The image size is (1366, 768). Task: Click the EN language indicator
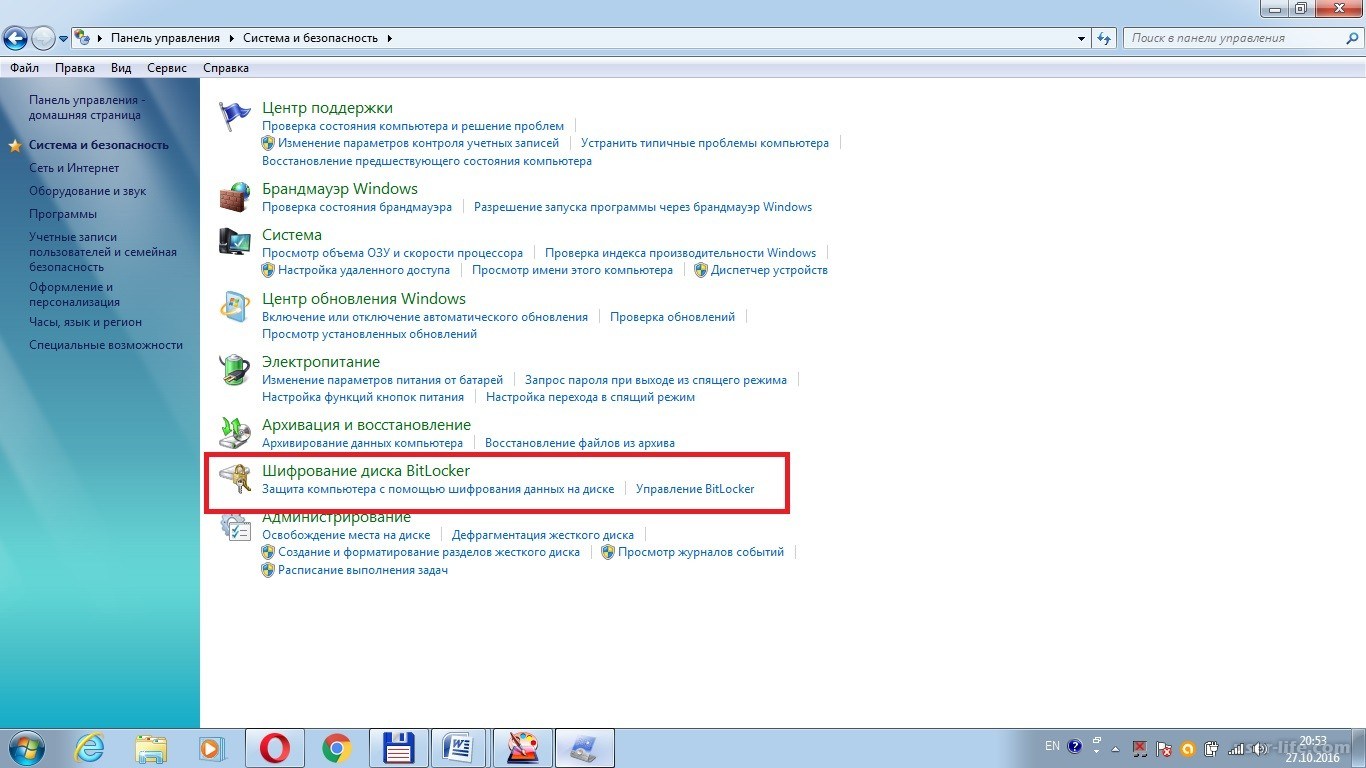click(x=1052, y=746)
